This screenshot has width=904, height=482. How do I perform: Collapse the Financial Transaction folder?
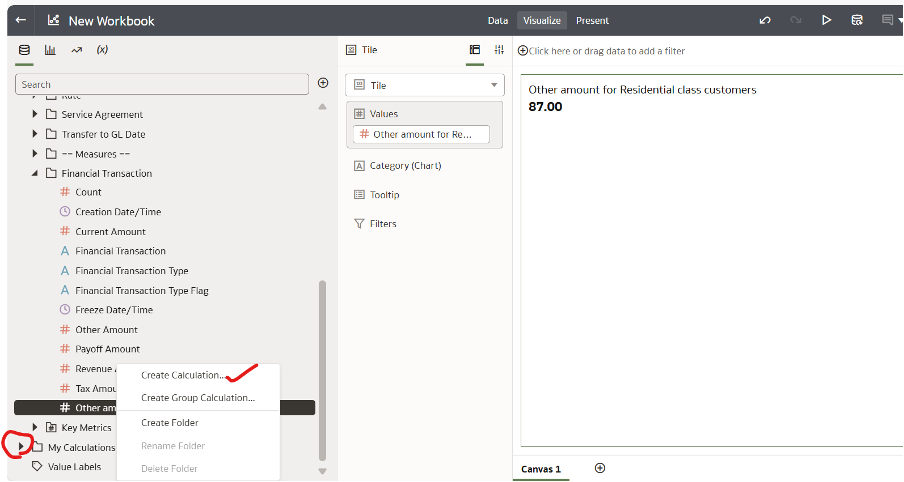[35, 173]
